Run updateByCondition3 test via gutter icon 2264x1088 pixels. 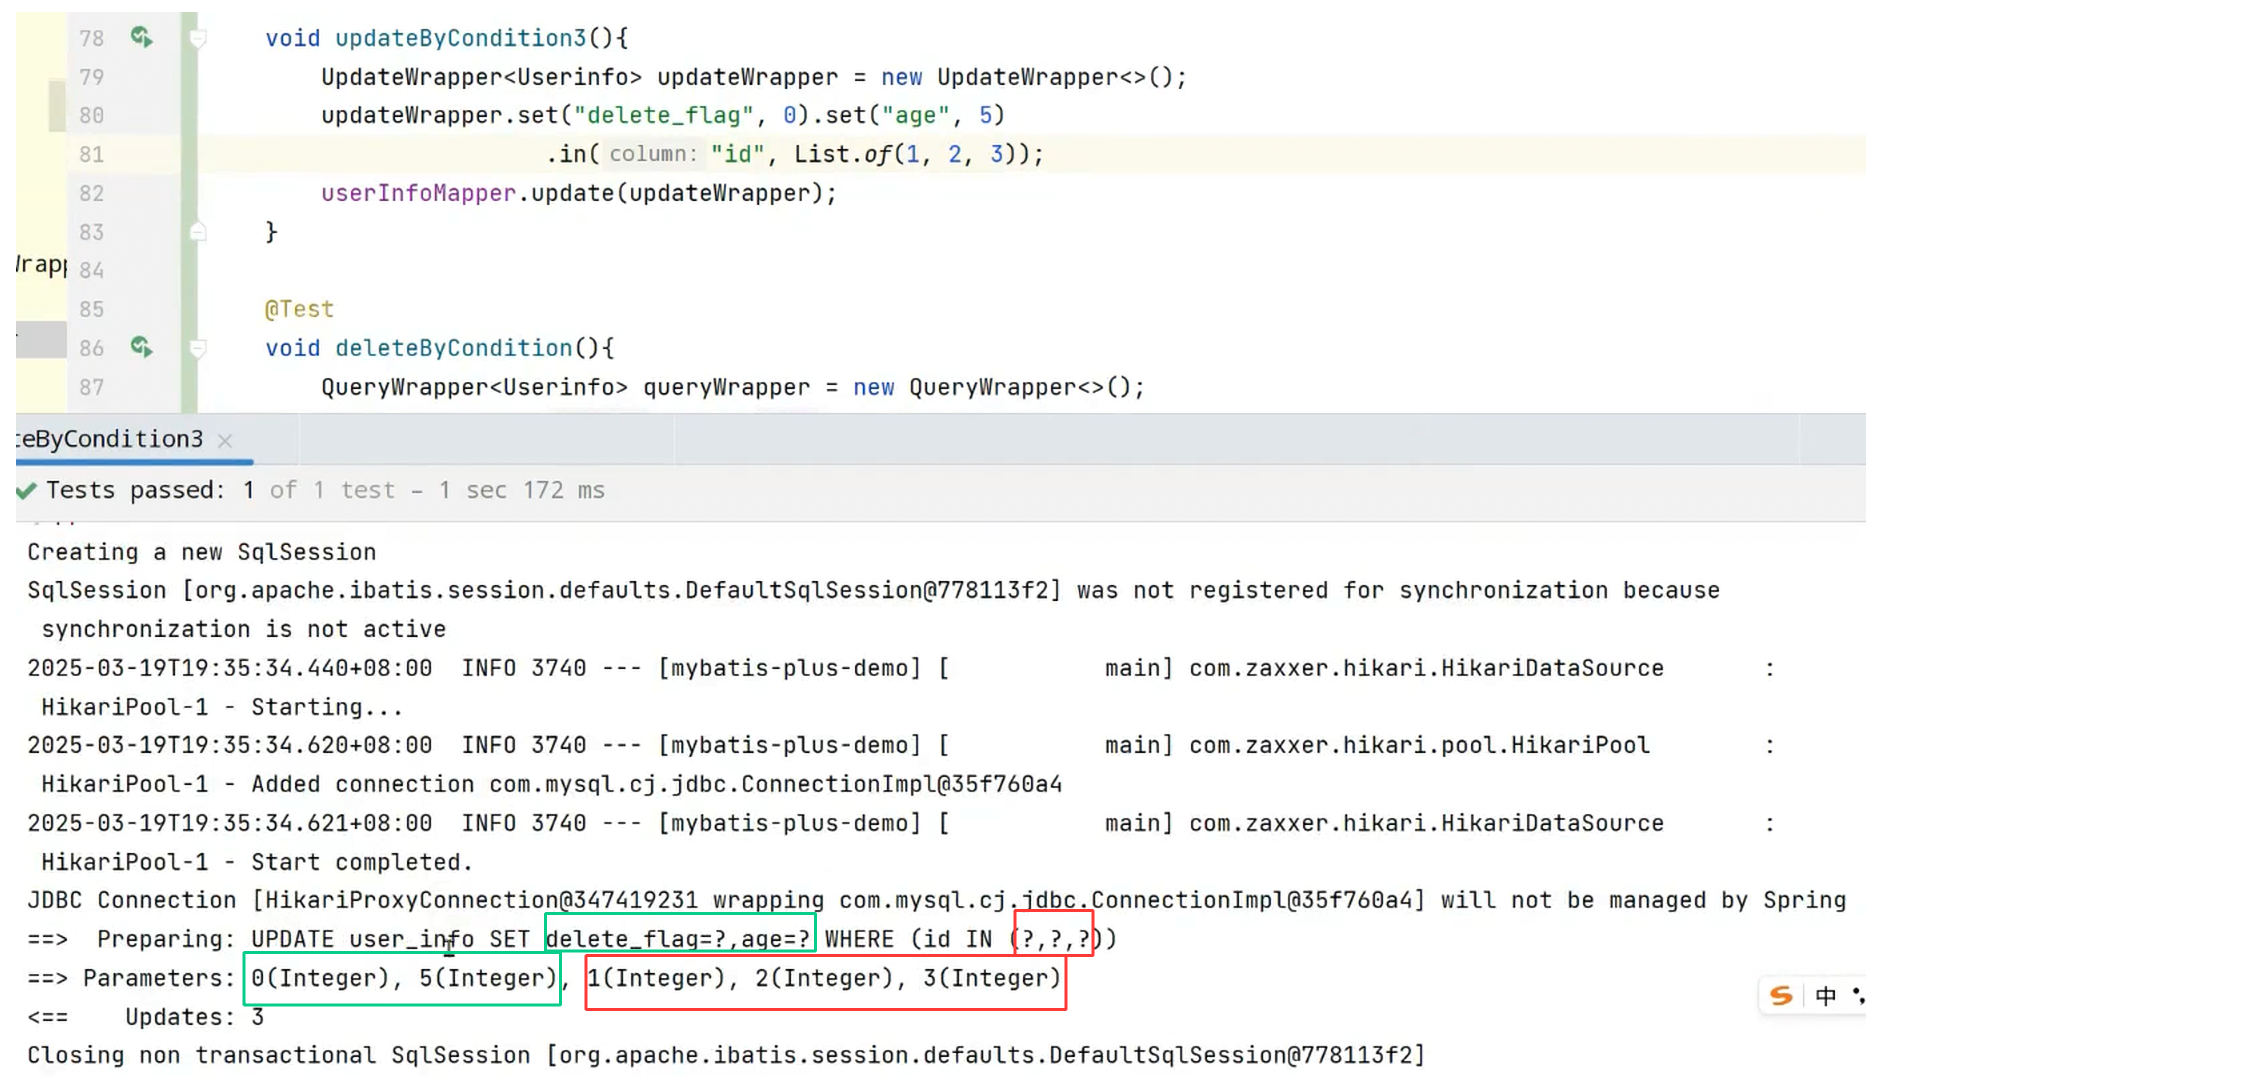(x=141, y=37)
